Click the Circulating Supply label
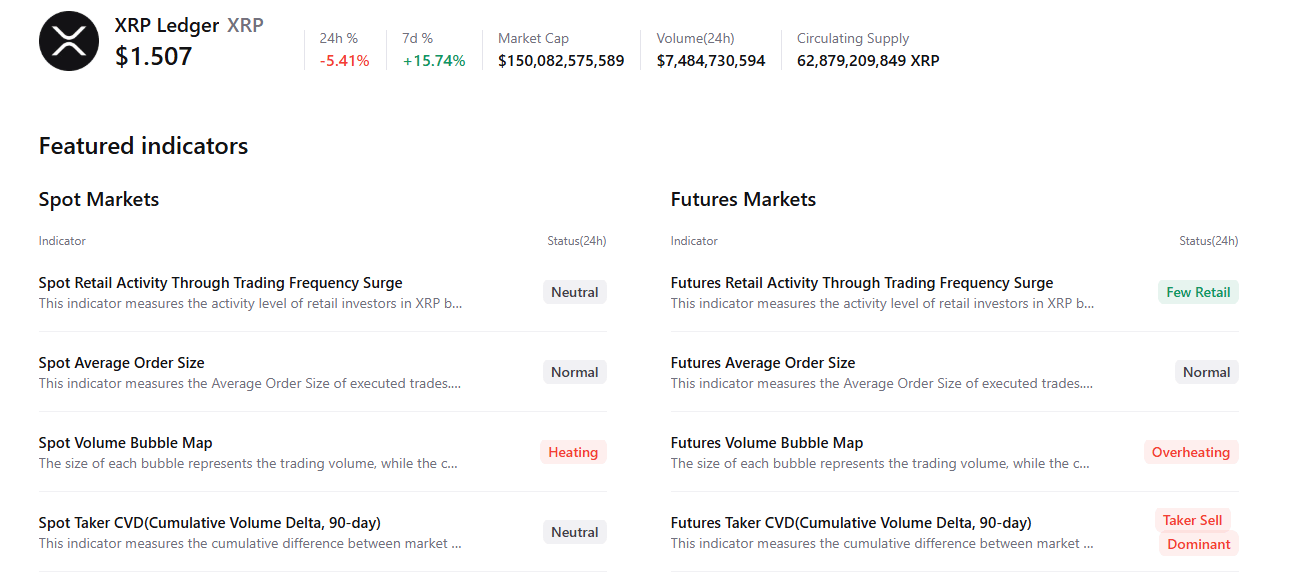Viewport: 1311px width, 582px height. coord(853,38)
